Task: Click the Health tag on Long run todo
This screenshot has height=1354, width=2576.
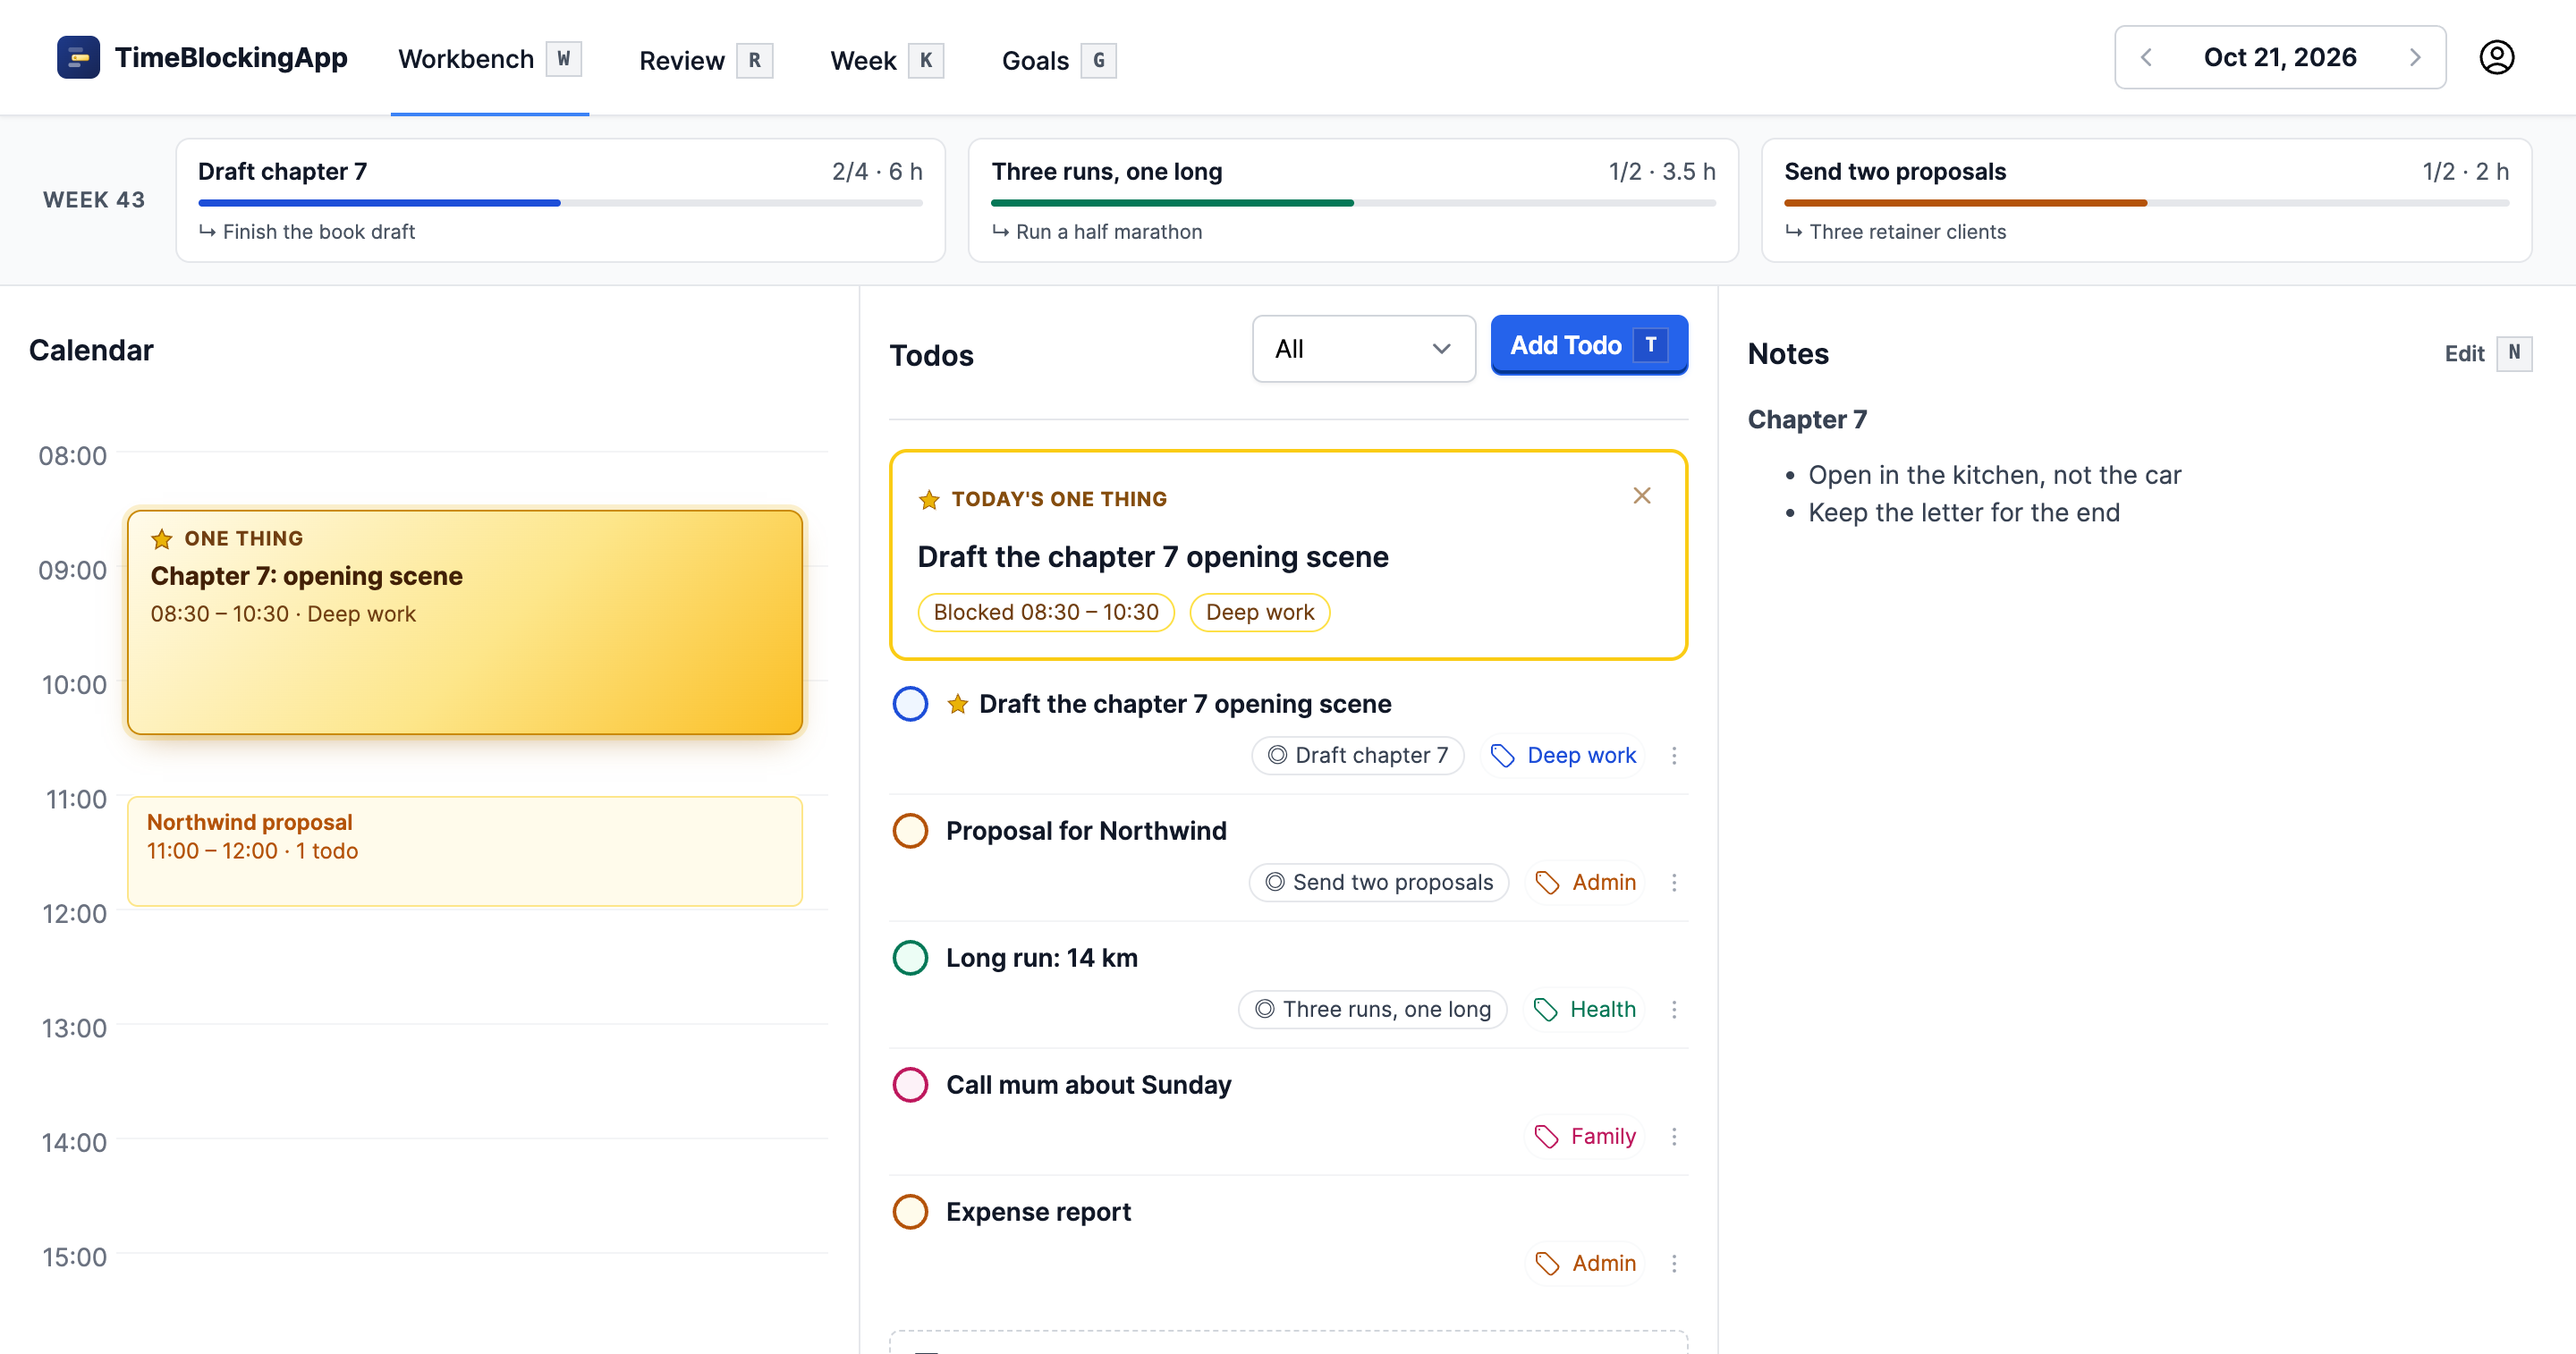Action: 1584,1009
